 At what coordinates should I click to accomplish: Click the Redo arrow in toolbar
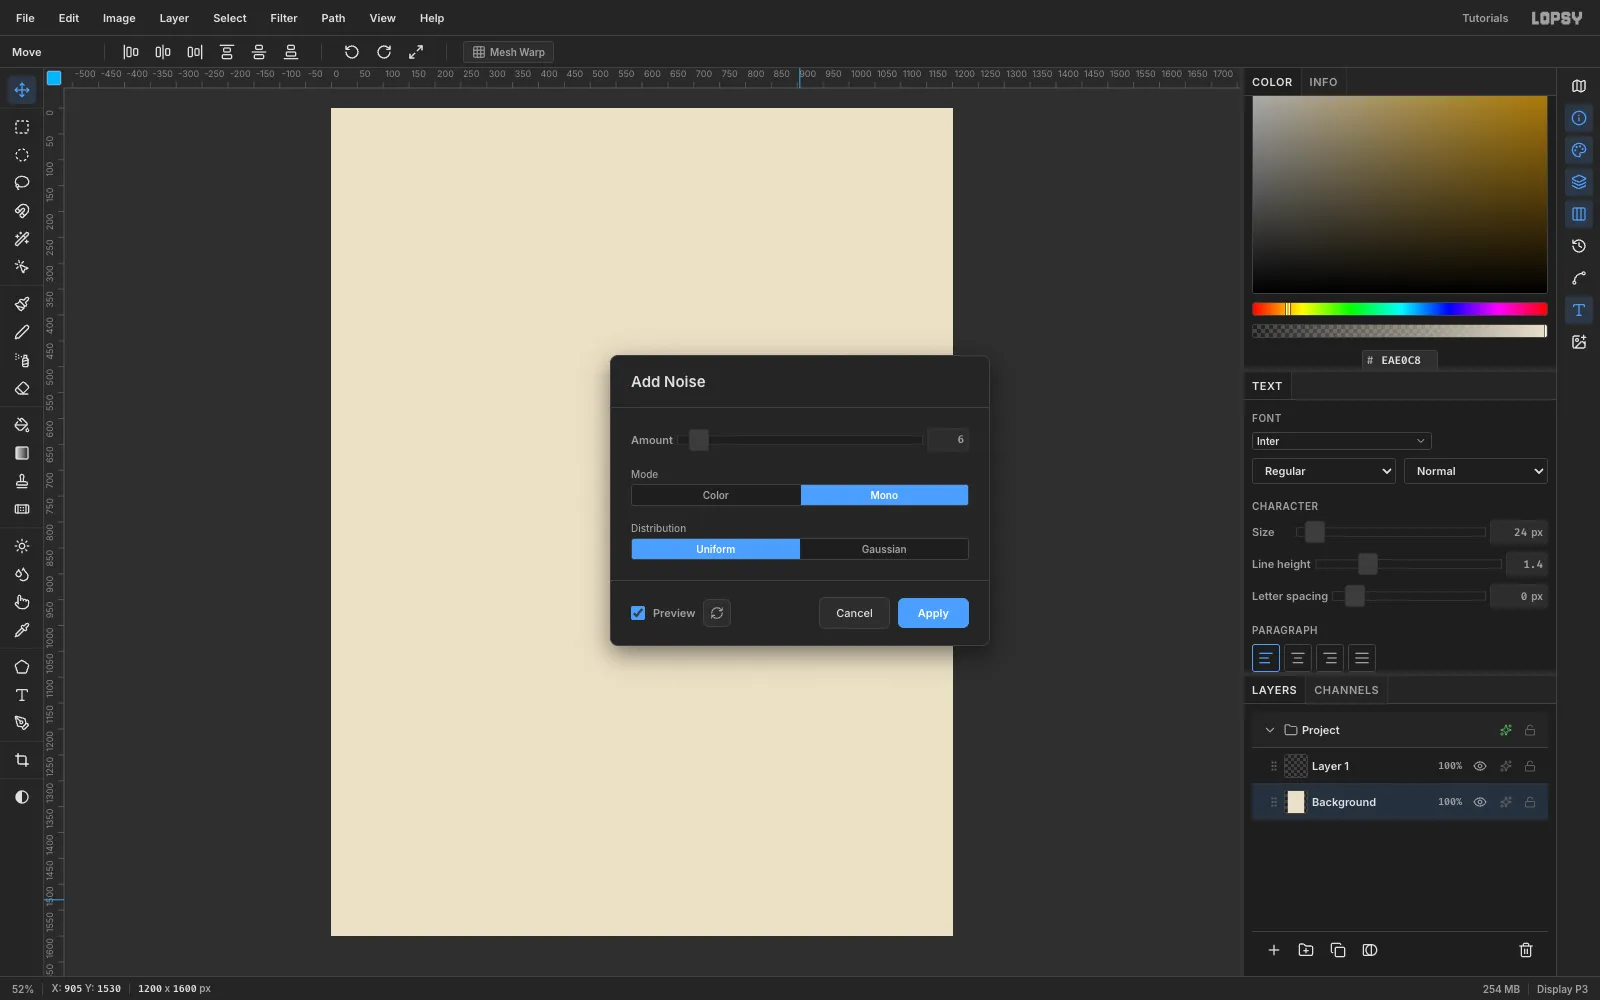pos(383,52)
